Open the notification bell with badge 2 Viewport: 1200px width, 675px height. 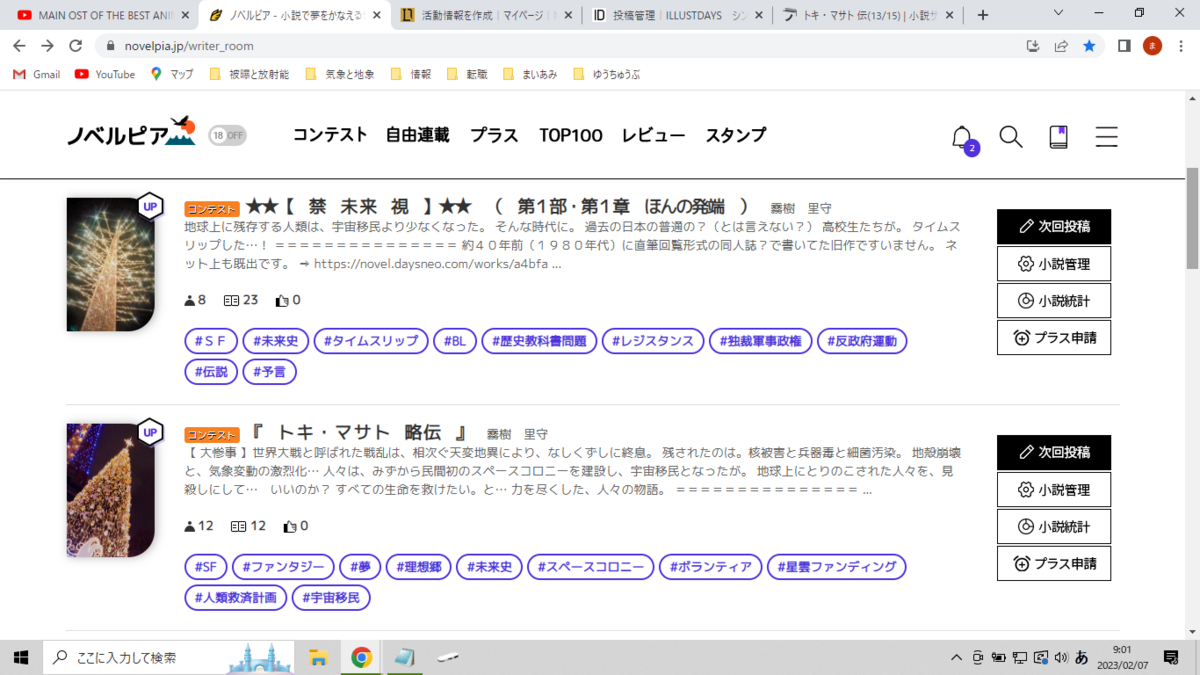point(962,137)
